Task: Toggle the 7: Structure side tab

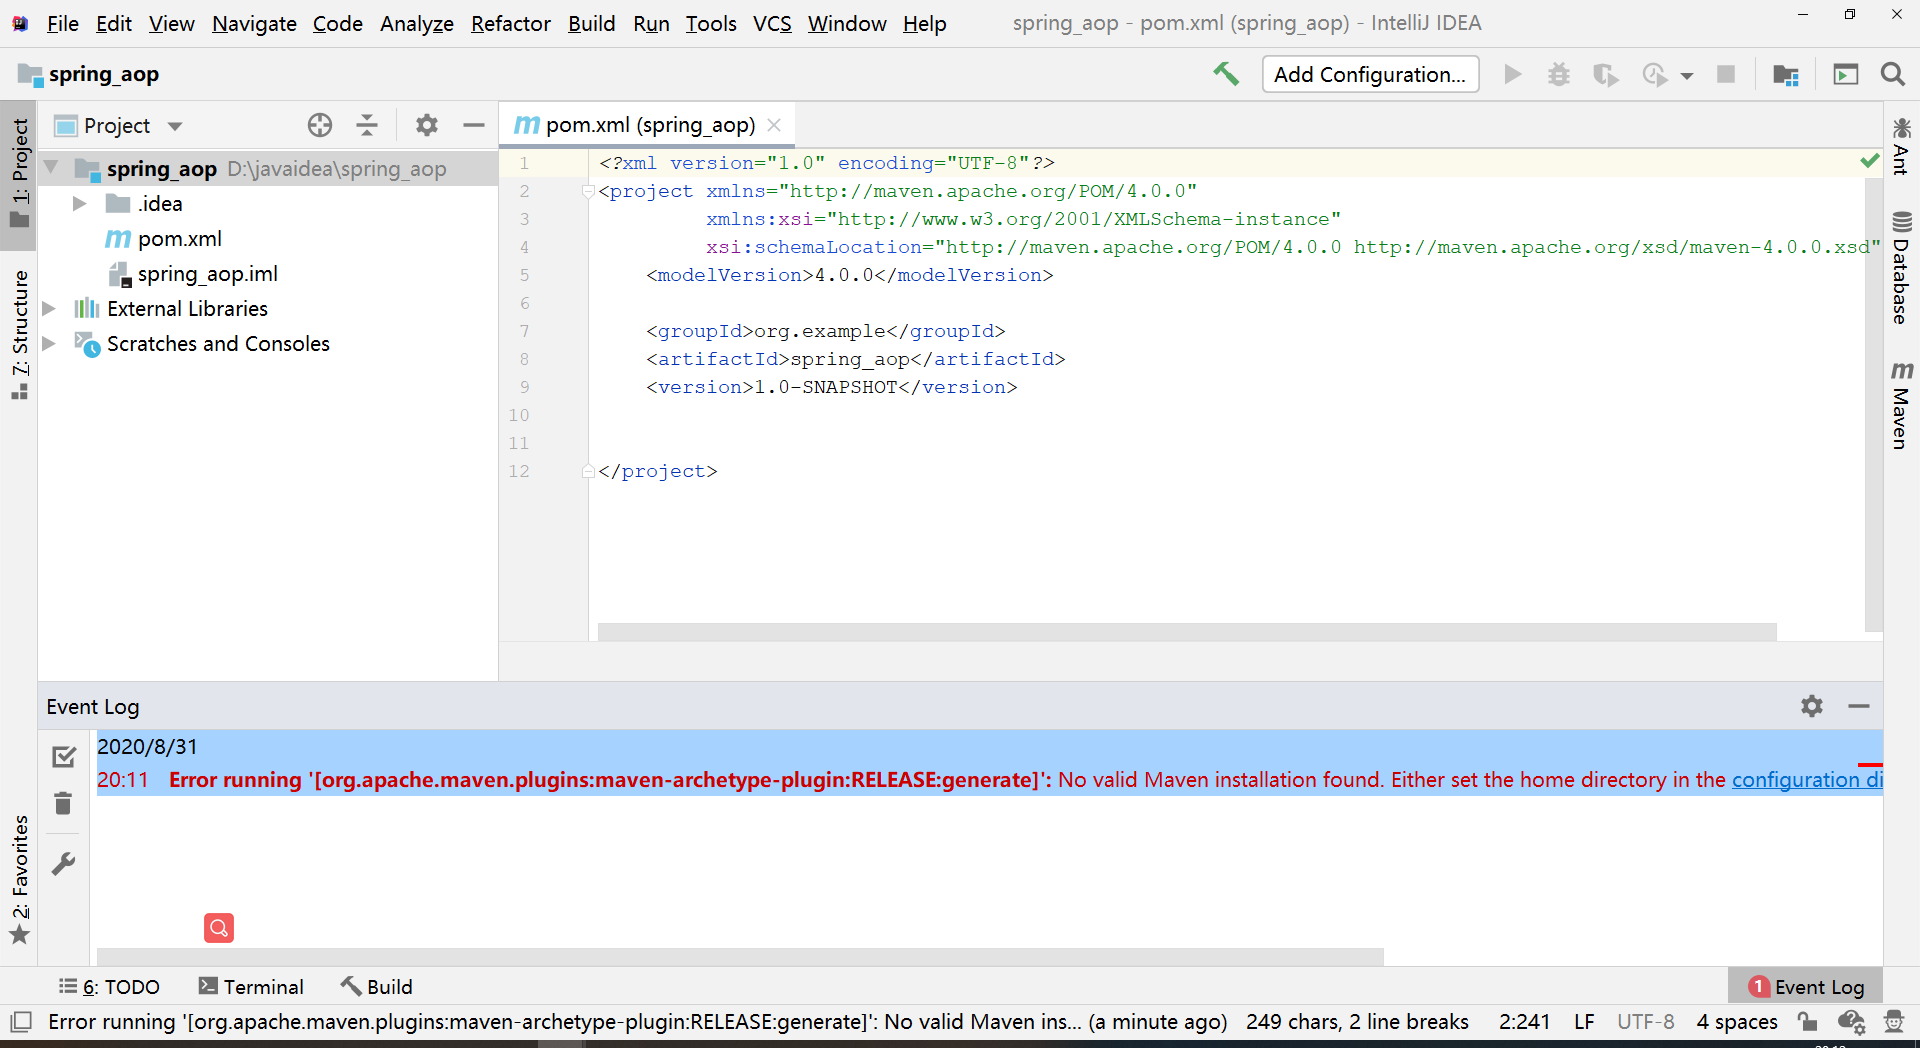Action: [x=19, y=334]
